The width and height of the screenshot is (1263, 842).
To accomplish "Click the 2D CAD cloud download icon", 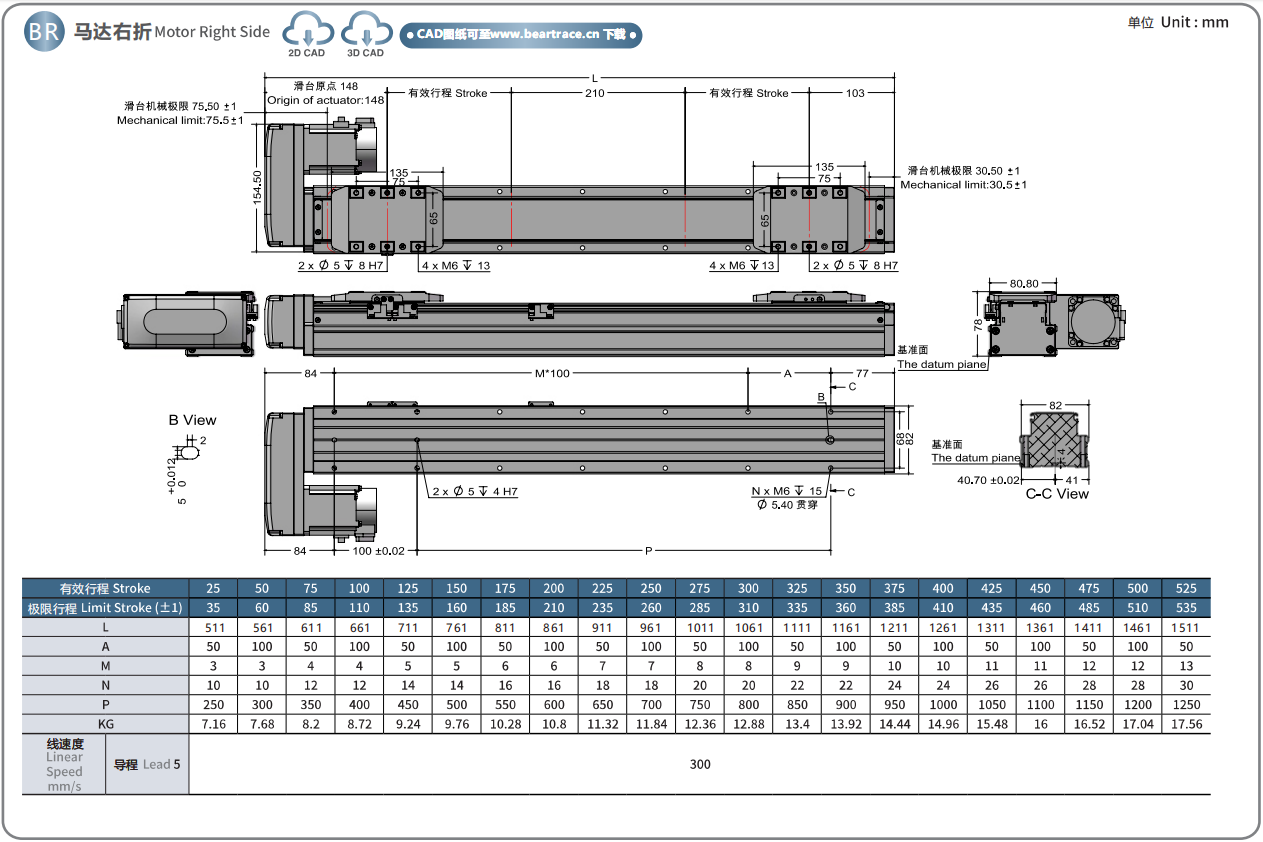I will click(x=307, y=33).
